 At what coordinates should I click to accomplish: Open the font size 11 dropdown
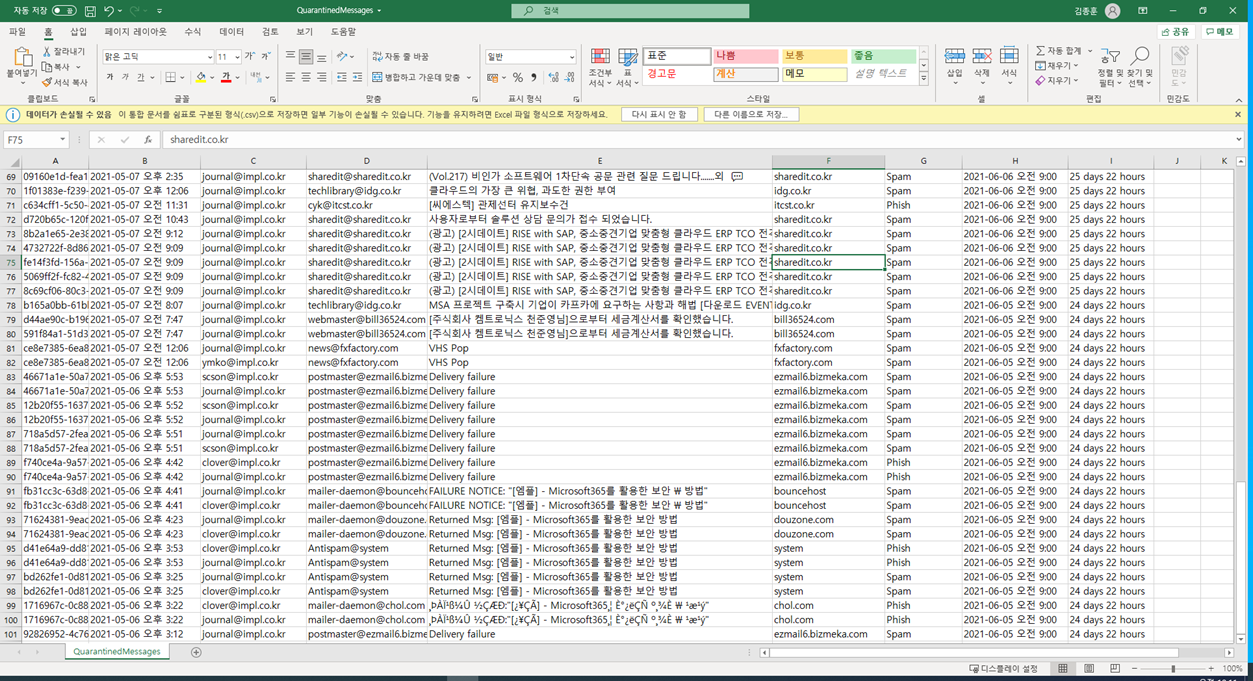click(x=237, y=57)
